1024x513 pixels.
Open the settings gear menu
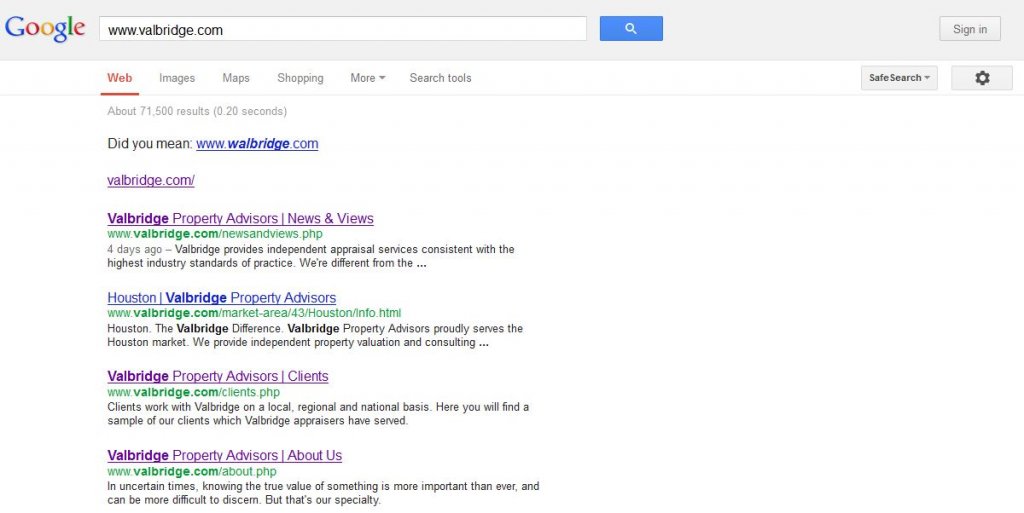[982, 78]
